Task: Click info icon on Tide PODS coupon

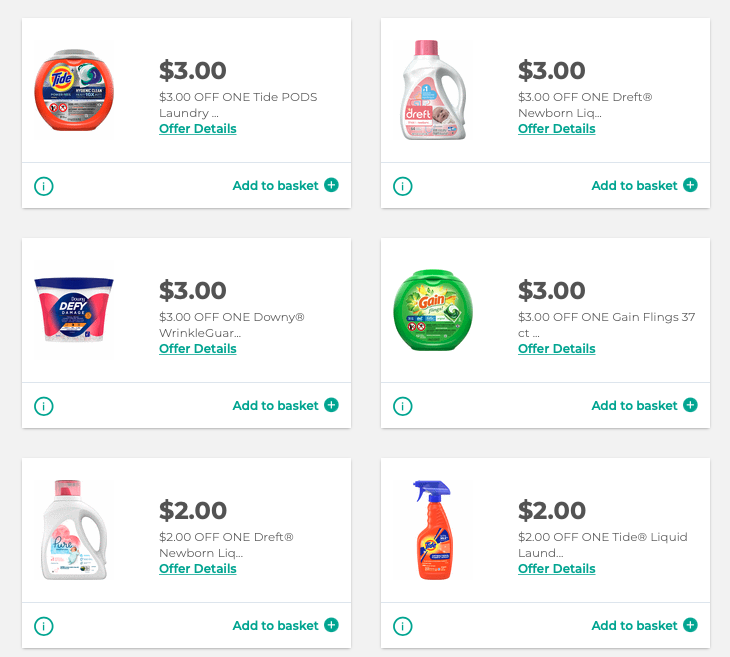Action: (x=44, y=186)
